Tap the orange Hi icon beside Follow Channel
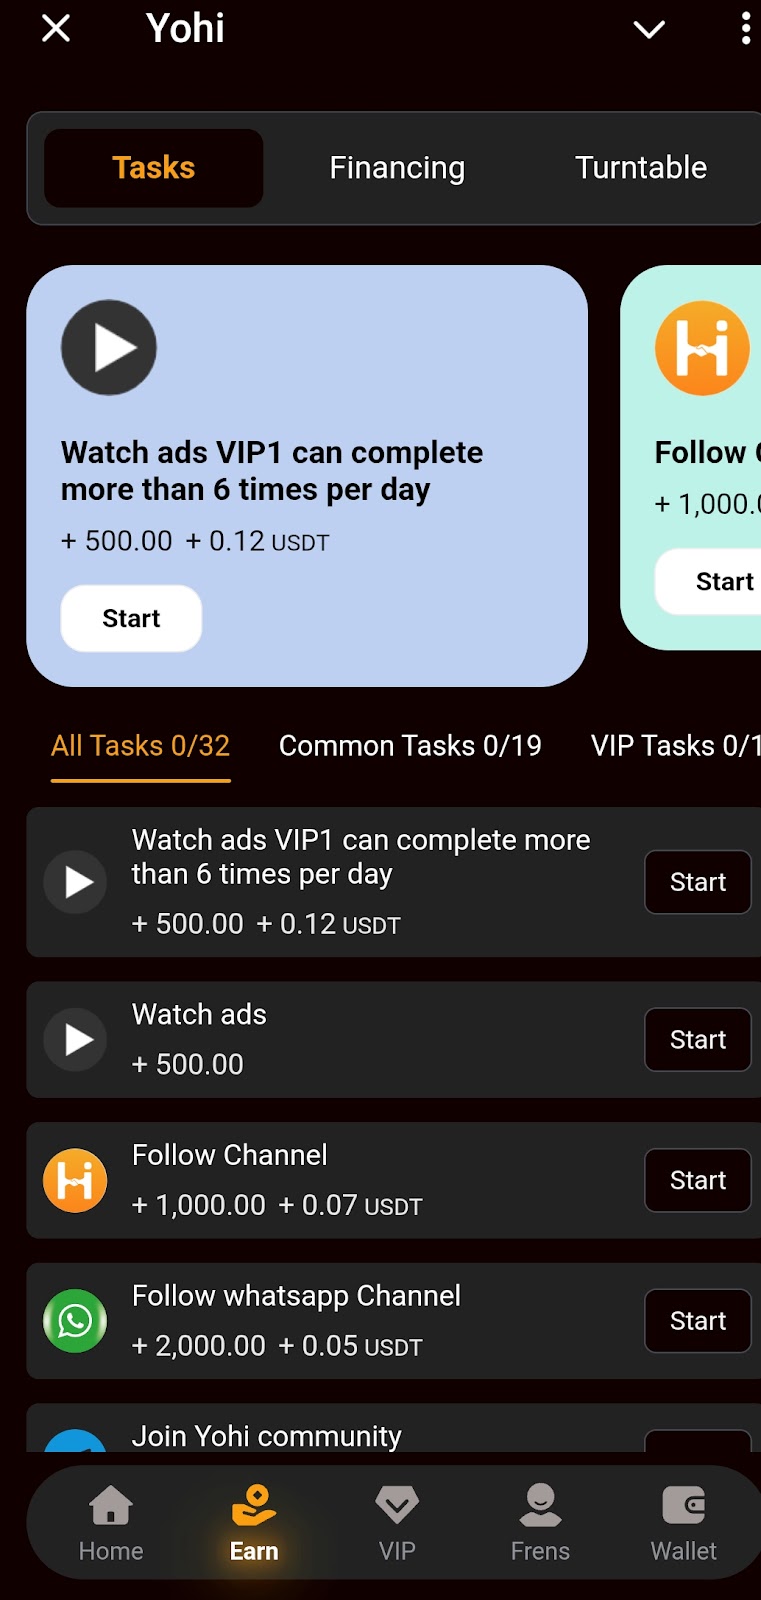This screenshot has height=1600, width=761. 75,1180
